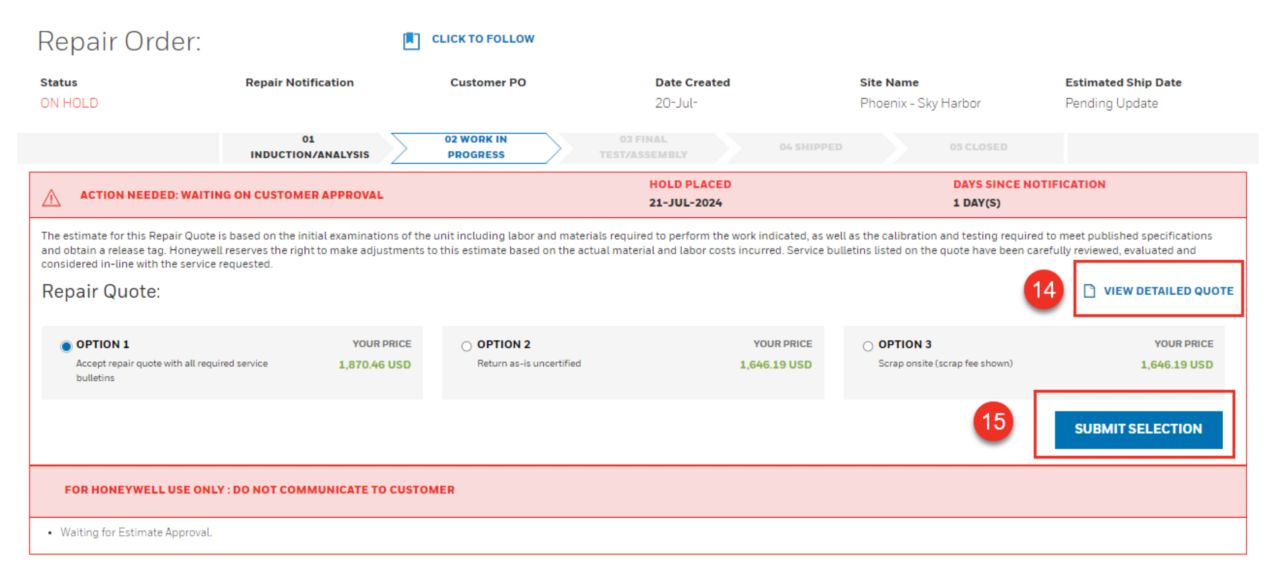The image size is (1276, 576).
Task: Click the Option 3 scrap fee price
Action: coord(1177,365)
